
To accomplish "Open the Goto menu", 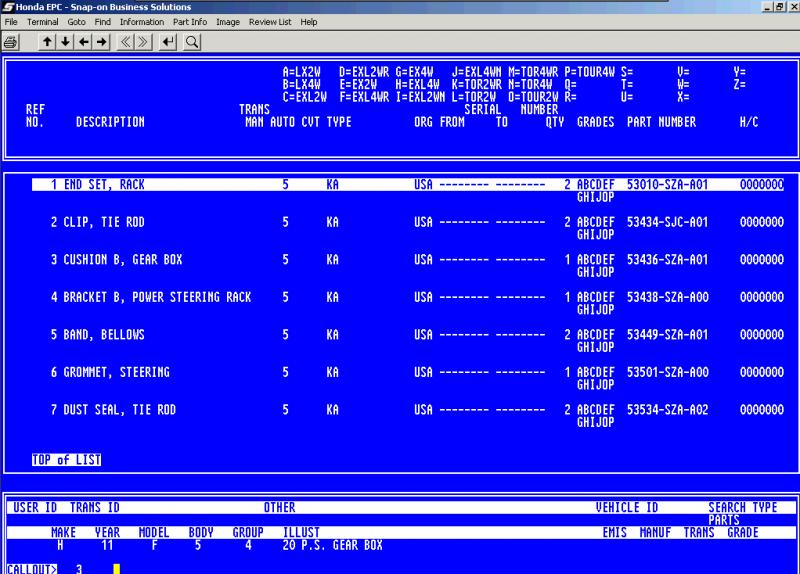I will point(77,22).
